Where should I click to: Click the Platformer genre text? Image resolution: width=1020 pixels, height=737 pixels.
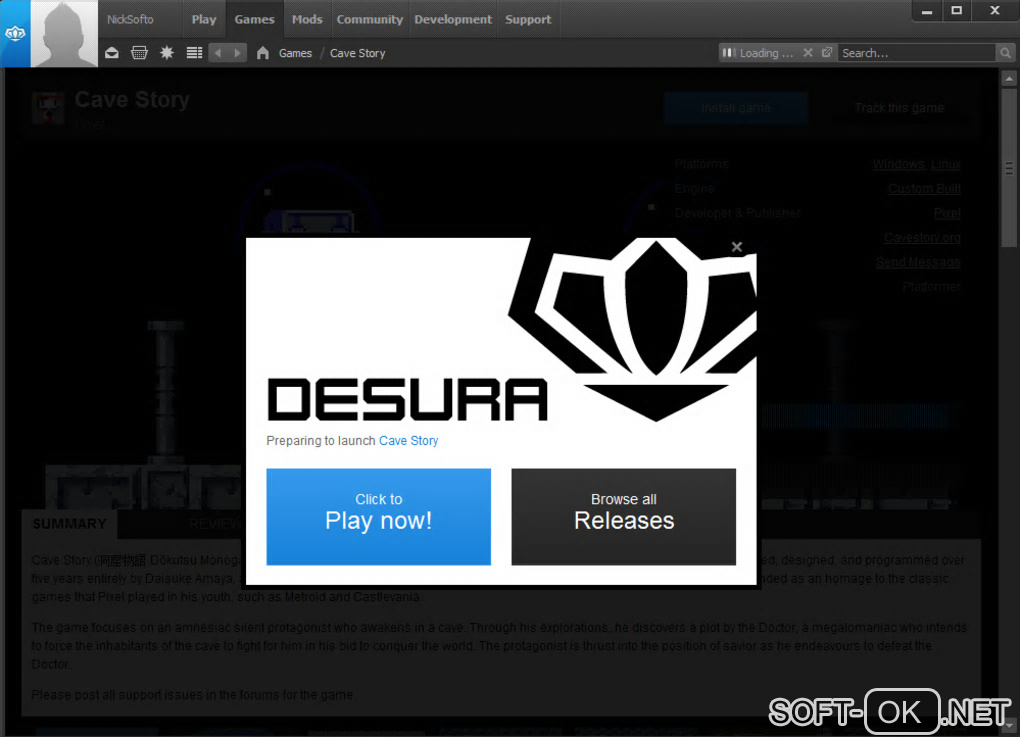tap(932, 286)
